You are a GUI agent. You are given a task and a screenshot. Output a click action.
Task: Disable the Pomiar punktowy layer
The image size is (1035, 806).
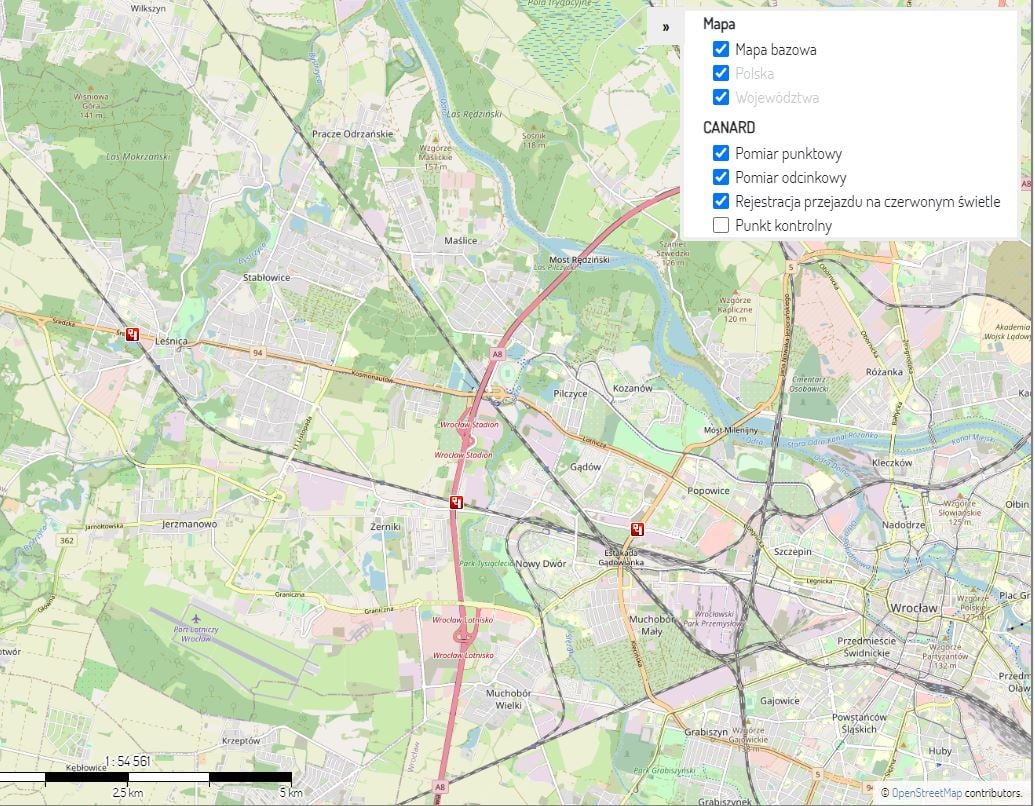(721, 154)
